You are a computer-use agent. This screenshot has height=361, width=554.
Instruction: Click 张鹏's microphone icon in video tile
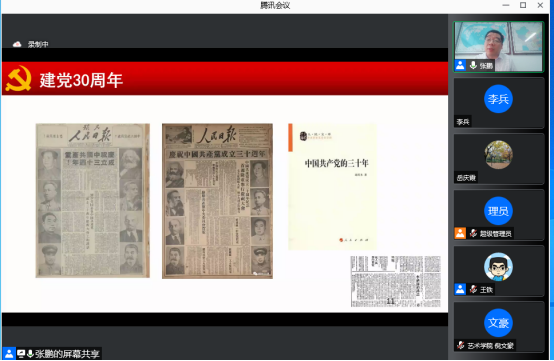473,65
